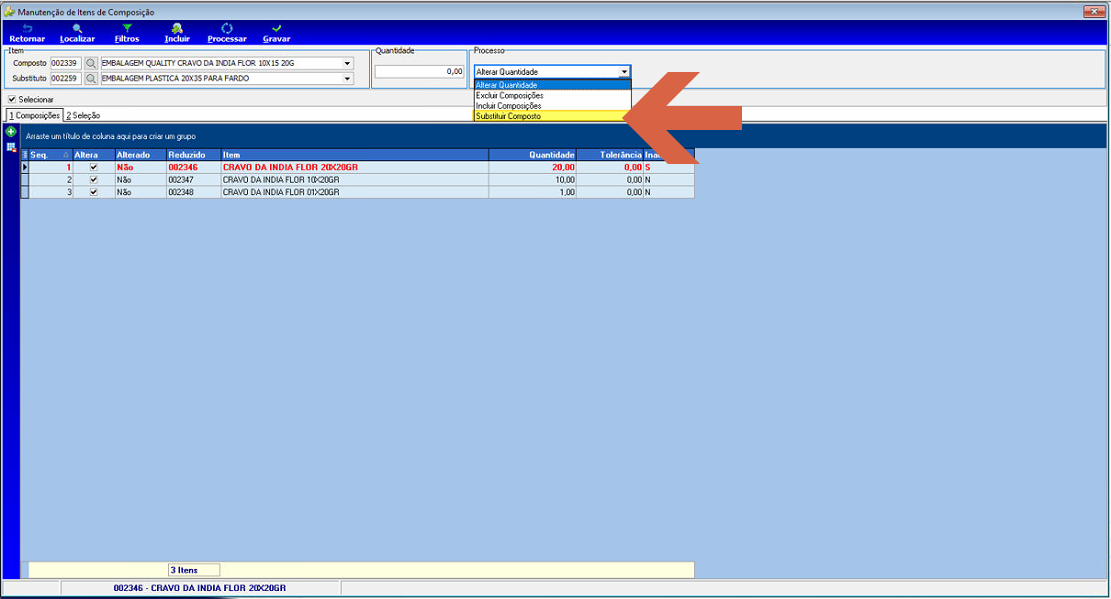Click the 3 Itens footer summary
Viewport: 1111px width, 599px height.
point(193,570)
